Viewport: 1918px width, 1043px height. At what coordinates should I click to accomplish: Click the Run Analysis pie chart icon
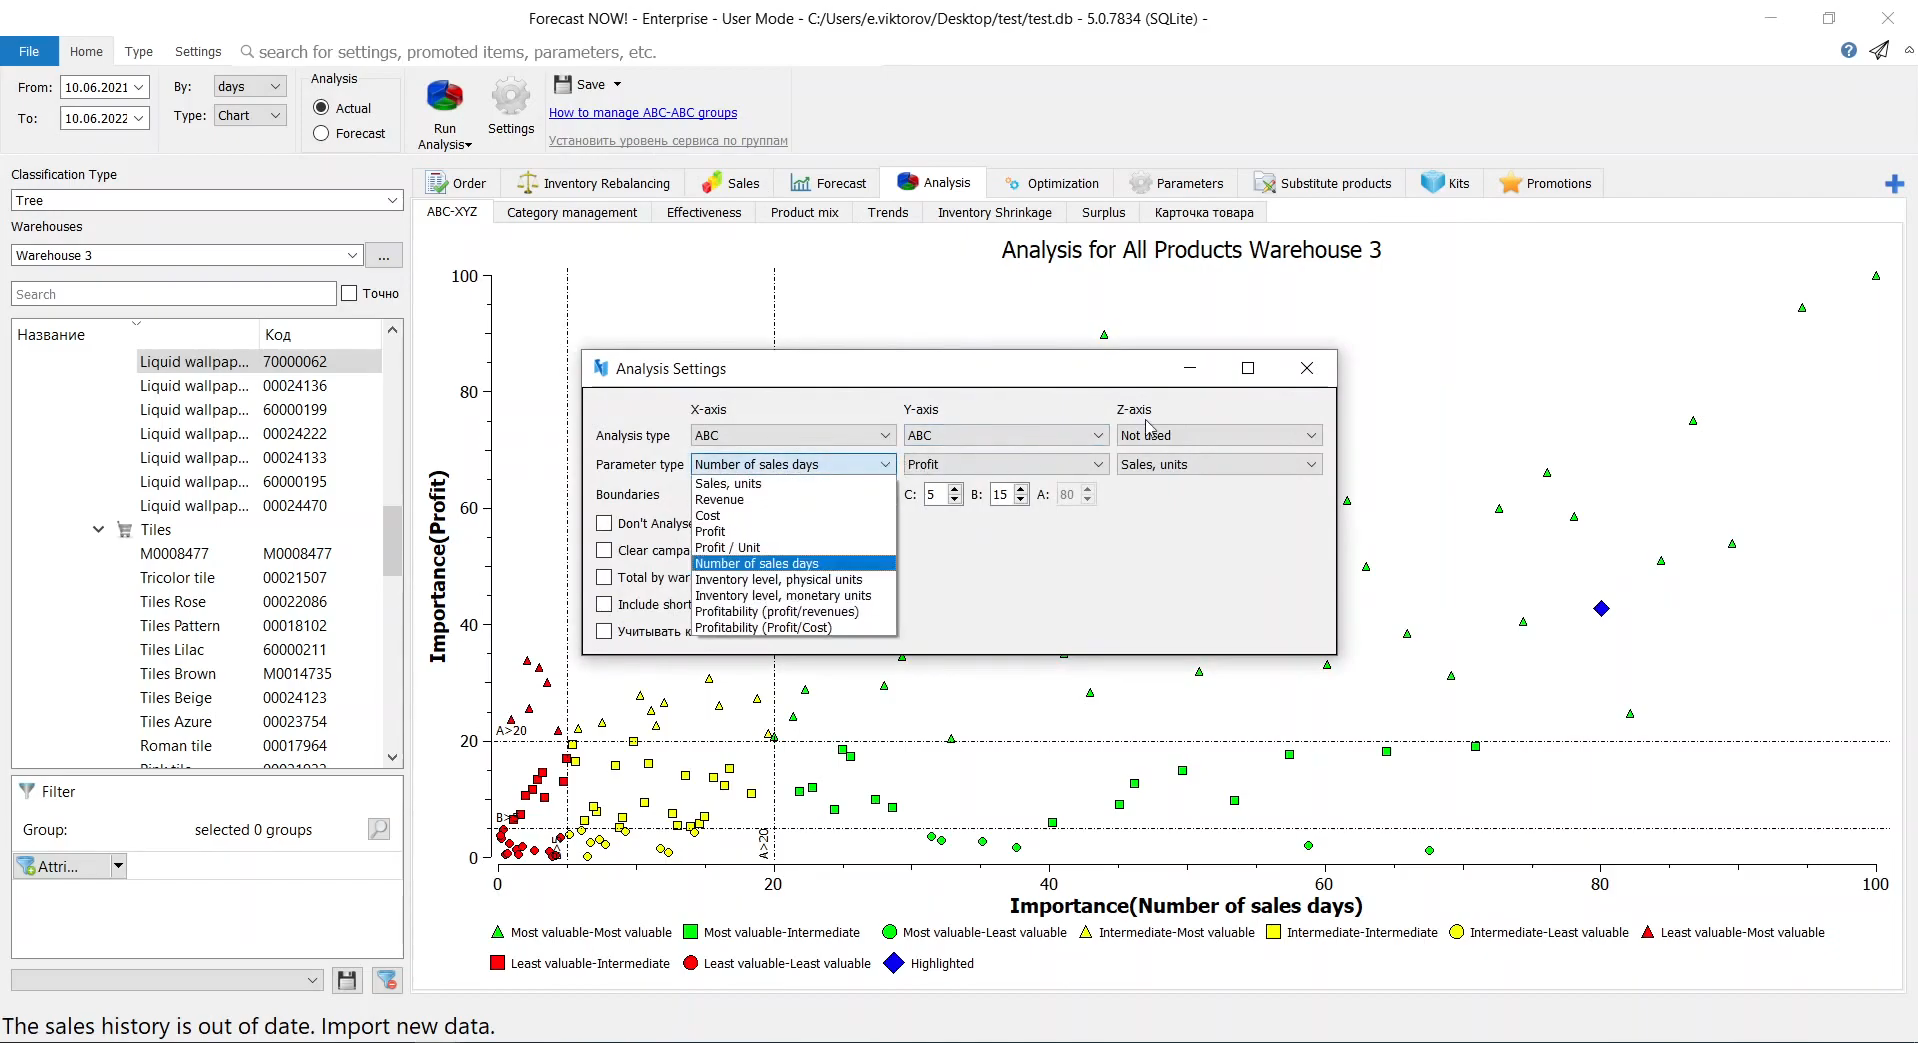(445, 97)
